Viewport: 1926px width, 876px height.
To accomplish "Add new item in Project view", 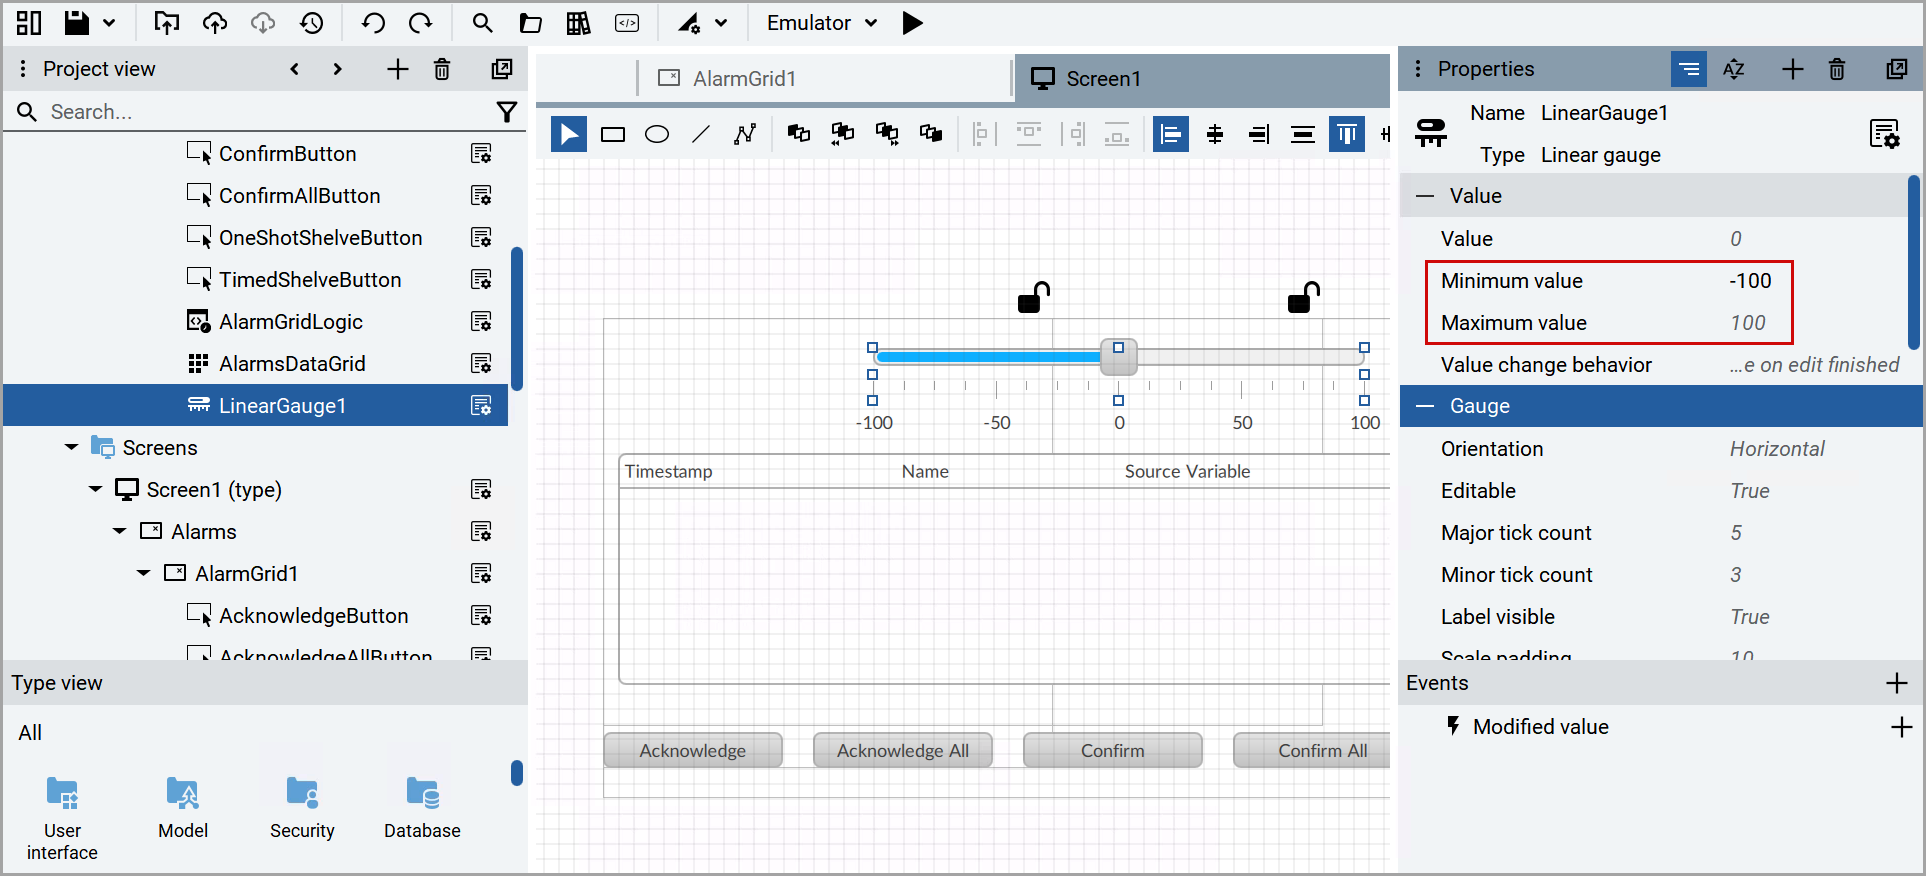I will pos(397,69).
